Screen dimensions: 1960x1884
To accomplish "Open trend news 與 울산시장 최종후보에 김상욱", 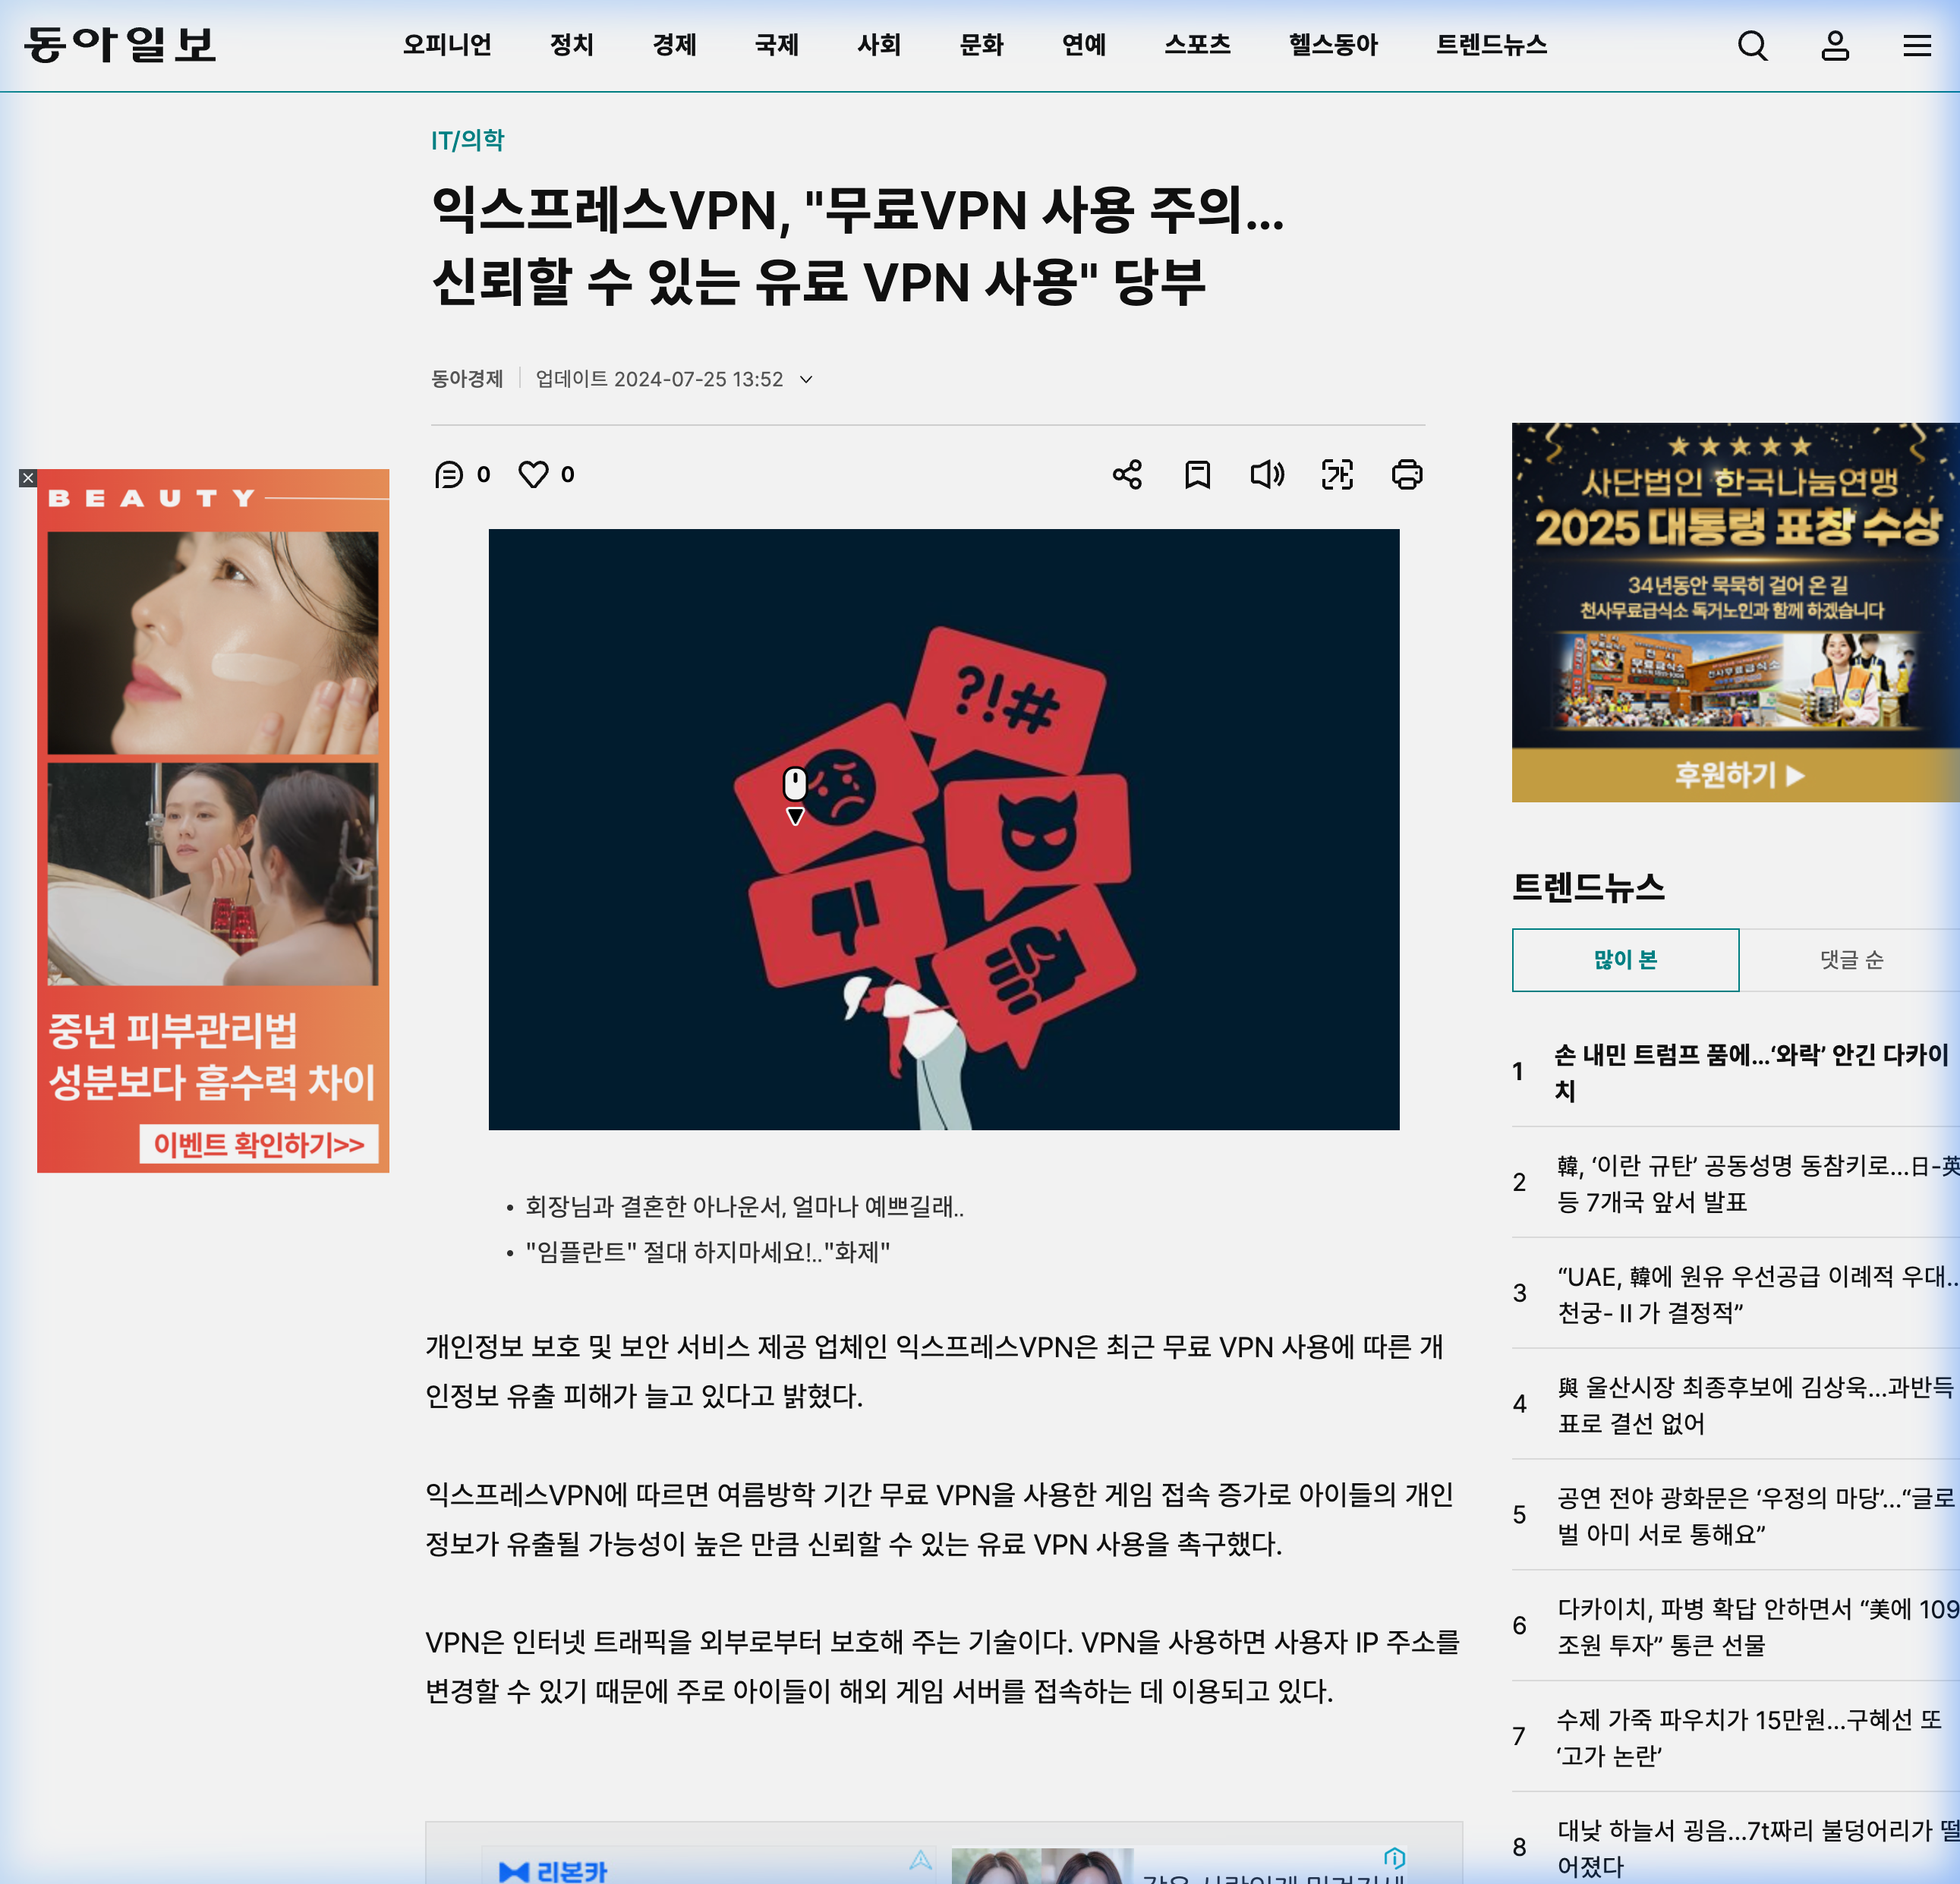I will pyautogui.click(x=1757, y=1405).
